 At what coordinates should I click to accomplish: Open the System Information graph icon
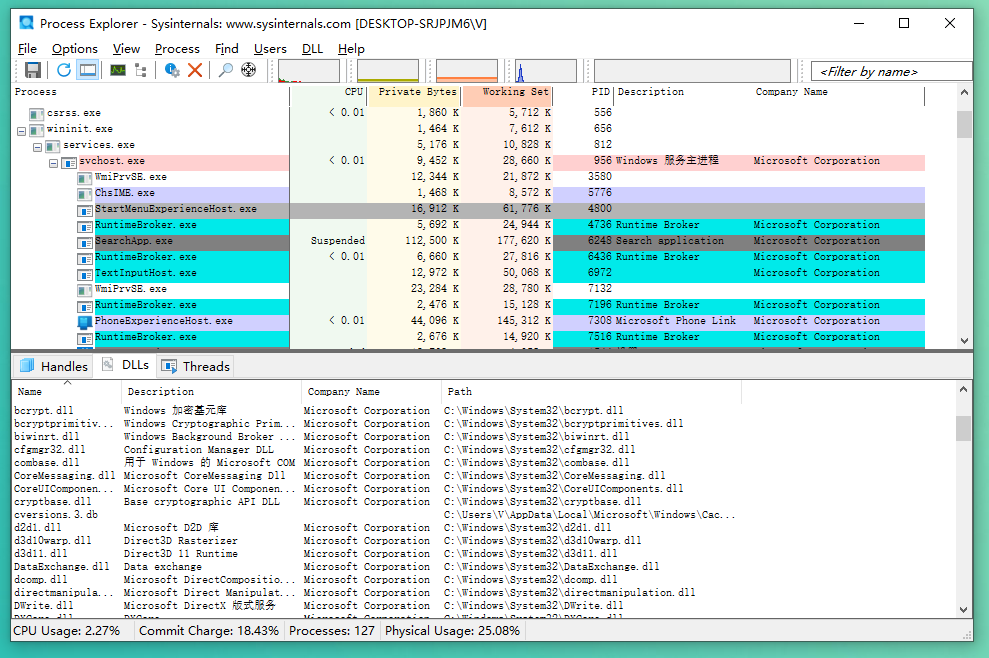pos(118,70)
